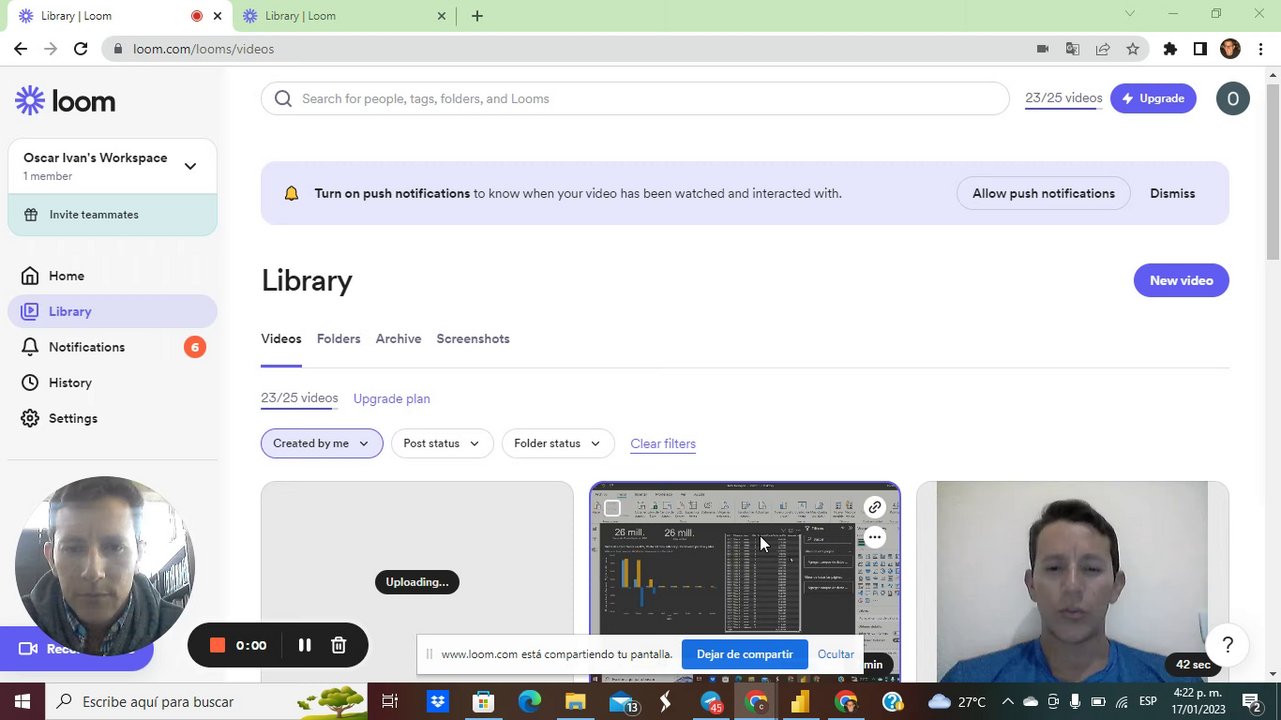Click Ocultar on the sharing bar
The width and height of the screenshot is (1281, 720).
tap(836, 654)
